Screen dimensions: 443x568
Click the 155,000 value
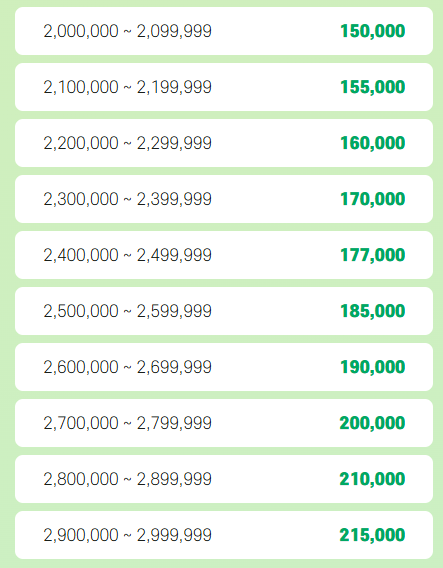[x=372, y=87]
